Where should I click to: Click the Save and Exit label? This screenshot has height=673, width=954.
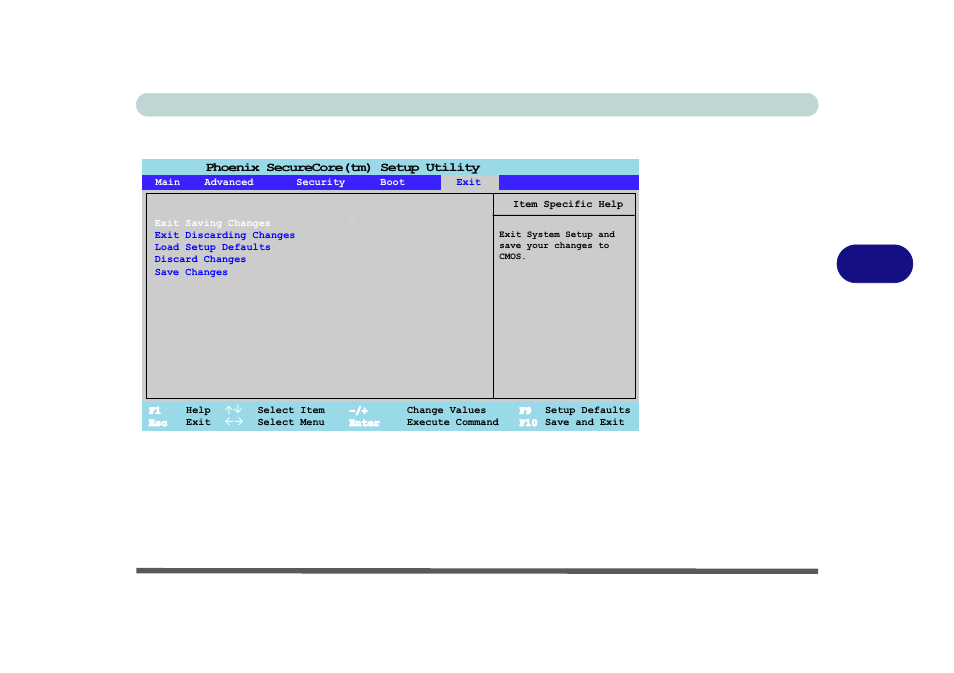tap(585, 423)
